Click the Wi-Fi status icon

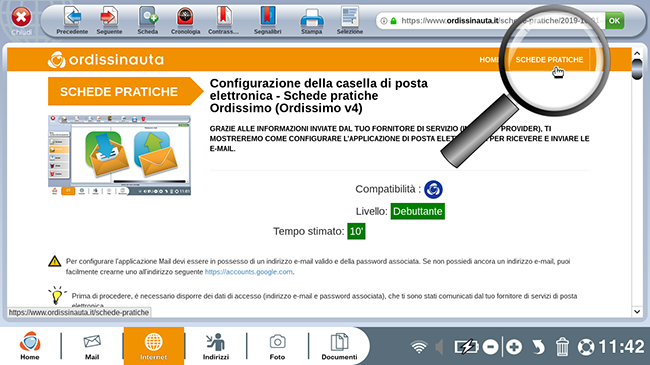[419, 346]
